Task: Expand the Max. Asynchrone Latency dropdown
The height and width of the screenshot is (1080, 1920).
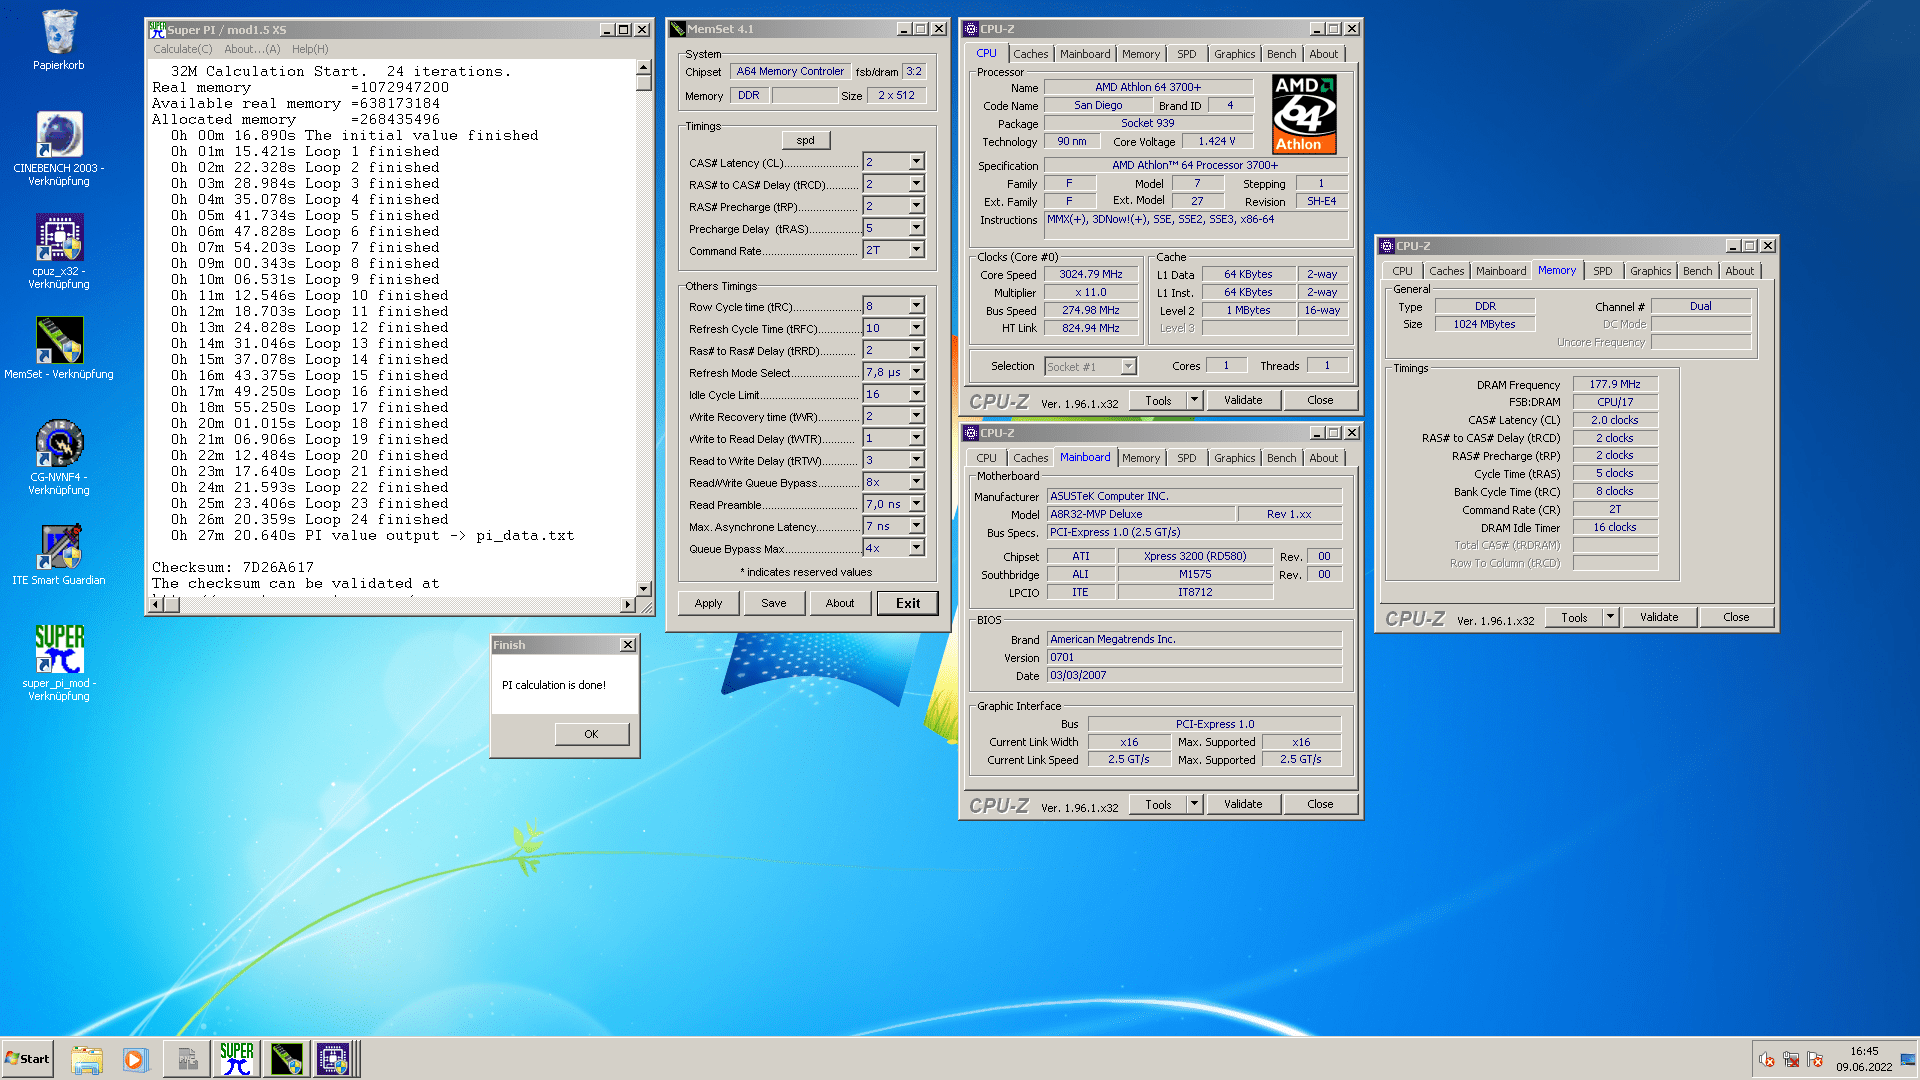Action: 916,526
